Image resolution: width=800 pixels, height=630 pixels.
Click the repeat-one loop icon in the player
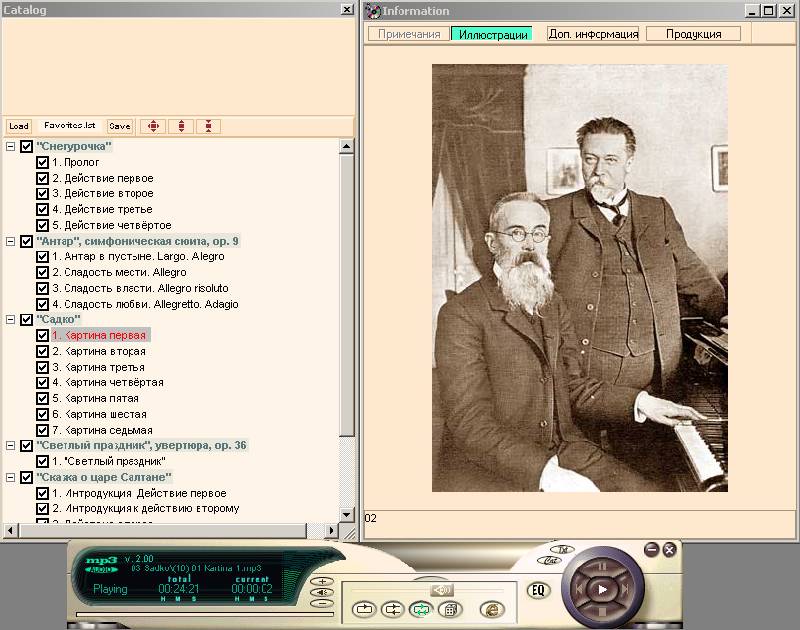tap(364, 609)
